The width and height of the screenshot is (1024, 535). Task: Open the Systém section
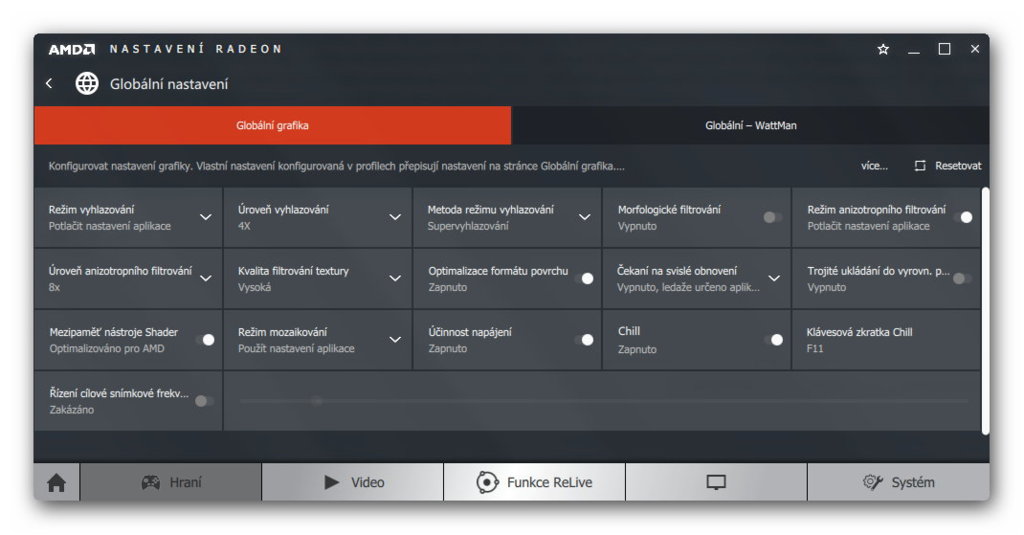[x=898, y=483]
